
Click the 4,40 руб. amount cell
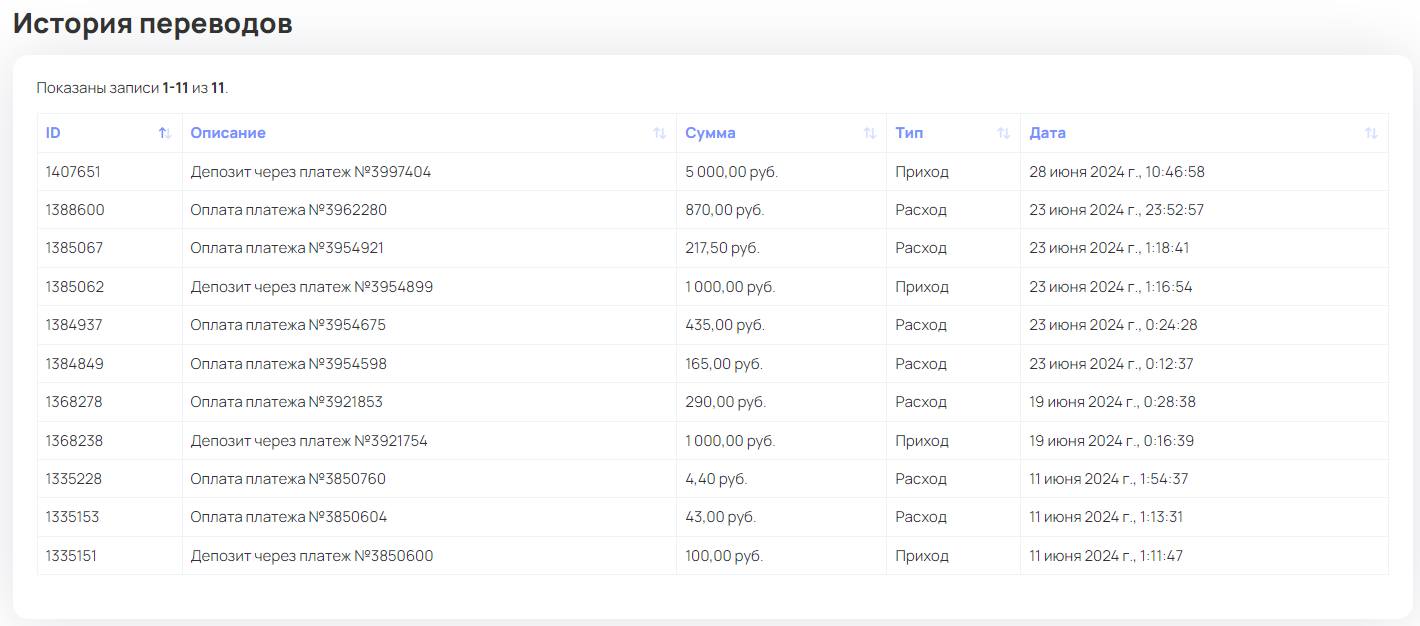tap(716, 479)
